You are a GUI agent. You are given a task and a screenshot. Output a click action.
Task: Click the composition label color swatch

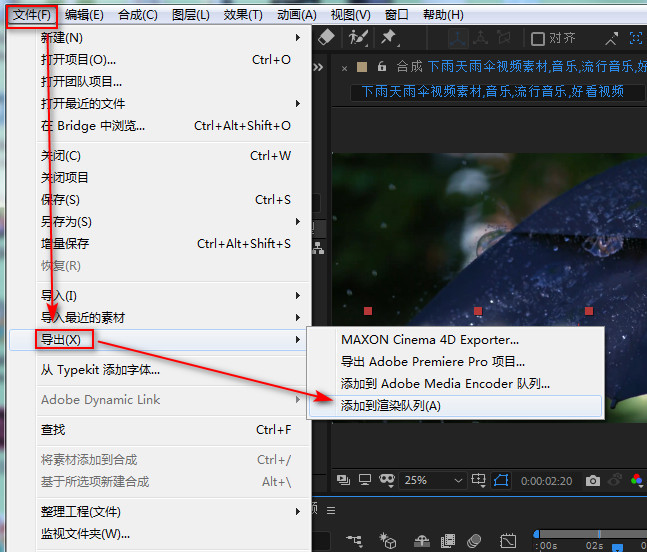point(362,67)
